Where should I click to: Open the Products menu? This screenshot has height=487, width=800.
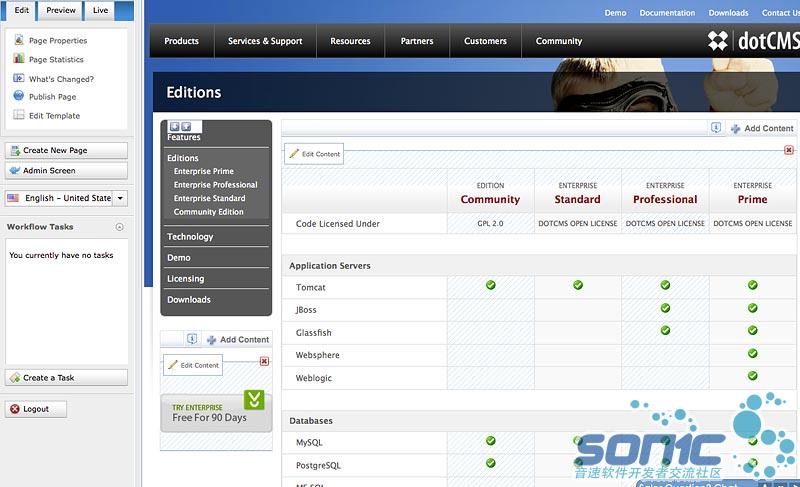182,41
